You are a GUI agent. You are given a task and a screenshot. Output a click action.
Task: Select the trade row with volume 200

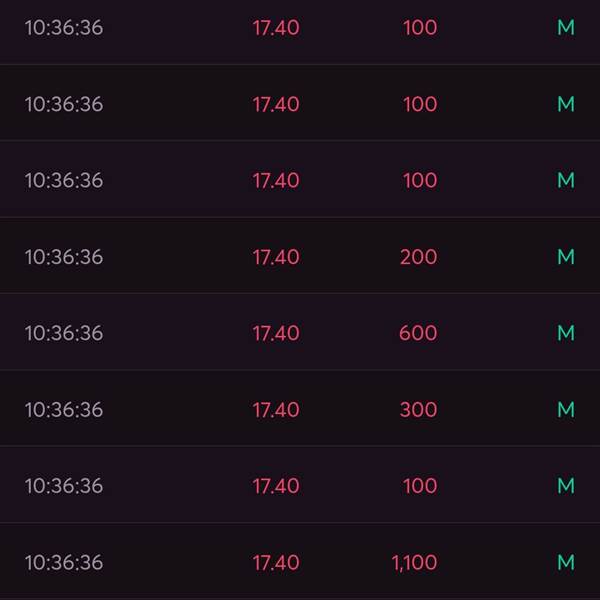click(300, 256)
